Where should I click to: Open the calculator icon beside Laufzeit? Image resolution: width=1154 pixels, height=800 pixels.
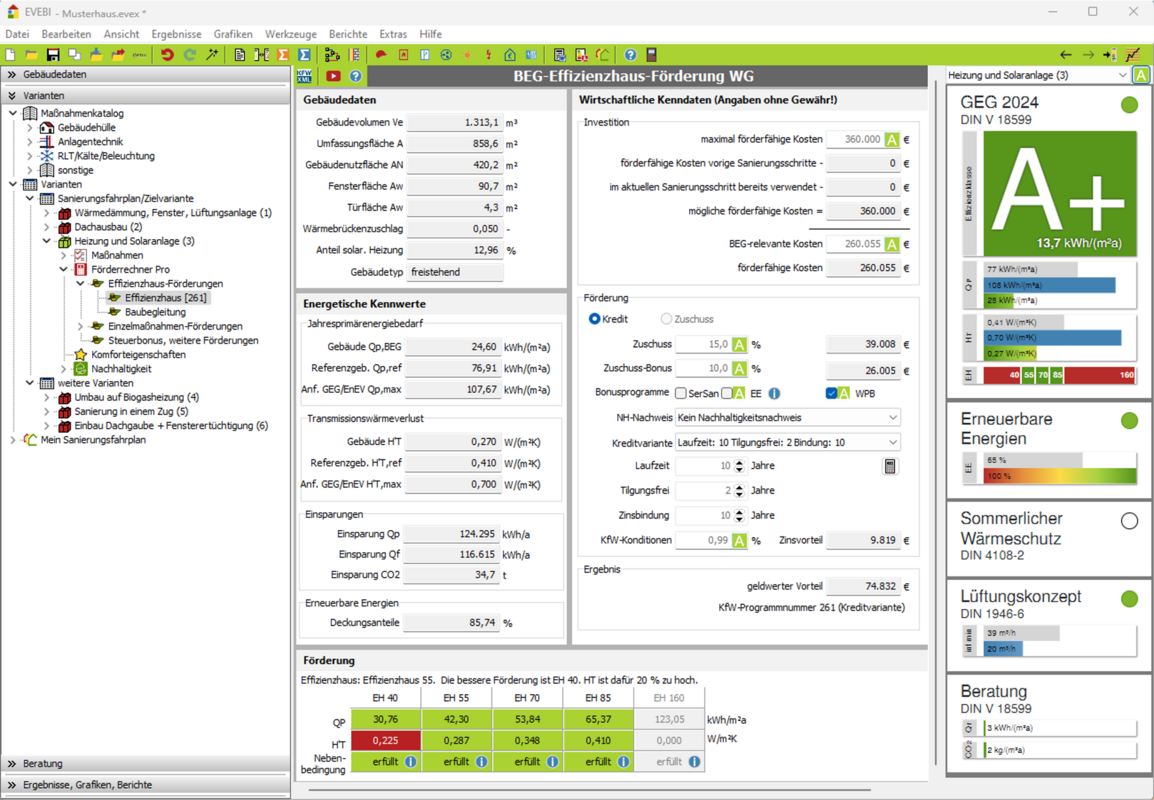(890, 466)
